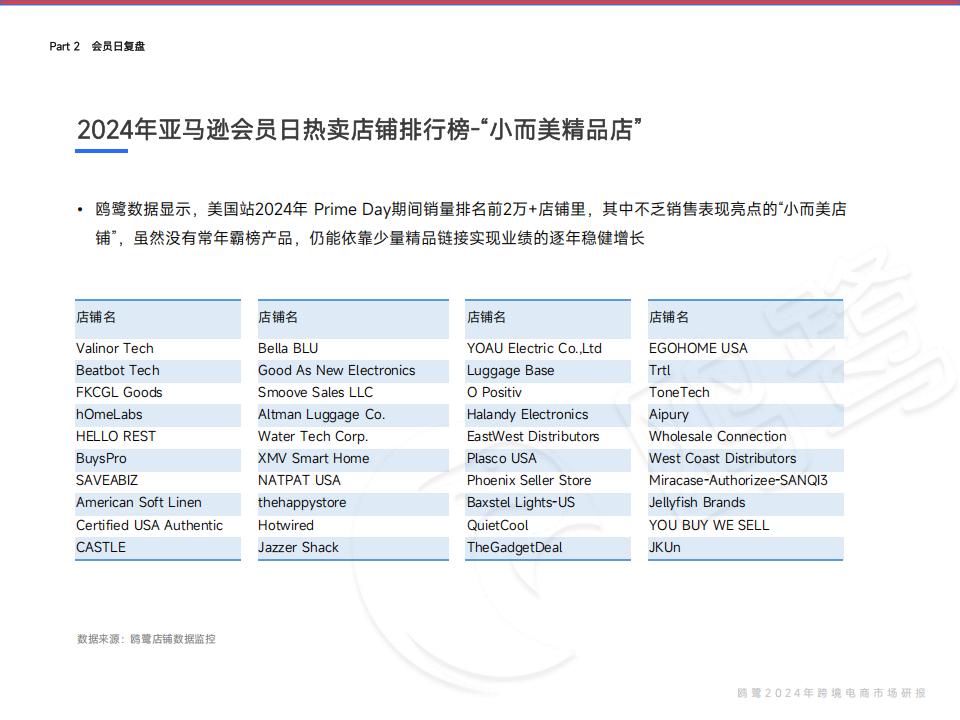Select Good As New Electronics cell
960x720 pixels.
point(353,370)
